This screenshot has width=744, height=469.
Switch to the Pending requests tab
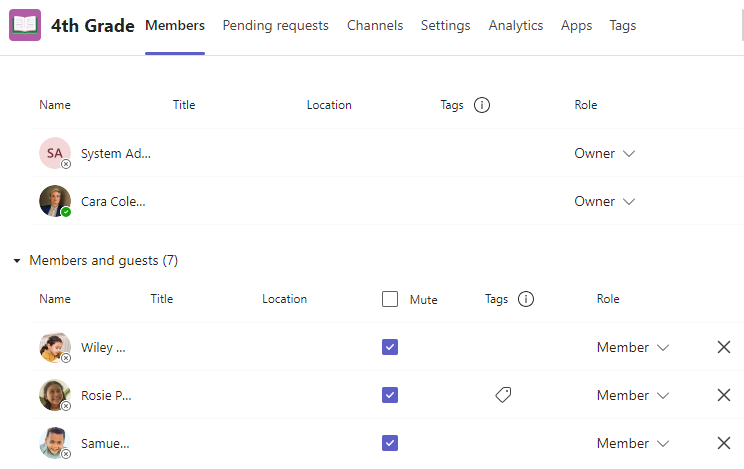point(275,26)
